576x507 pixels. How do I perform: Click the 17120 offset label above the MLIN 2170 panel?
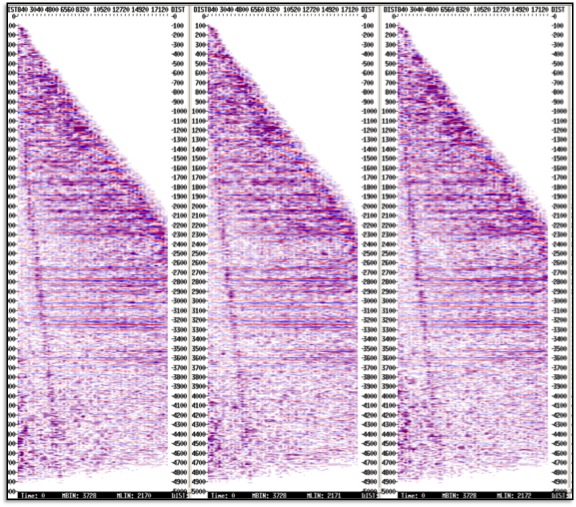click(159, 10)
